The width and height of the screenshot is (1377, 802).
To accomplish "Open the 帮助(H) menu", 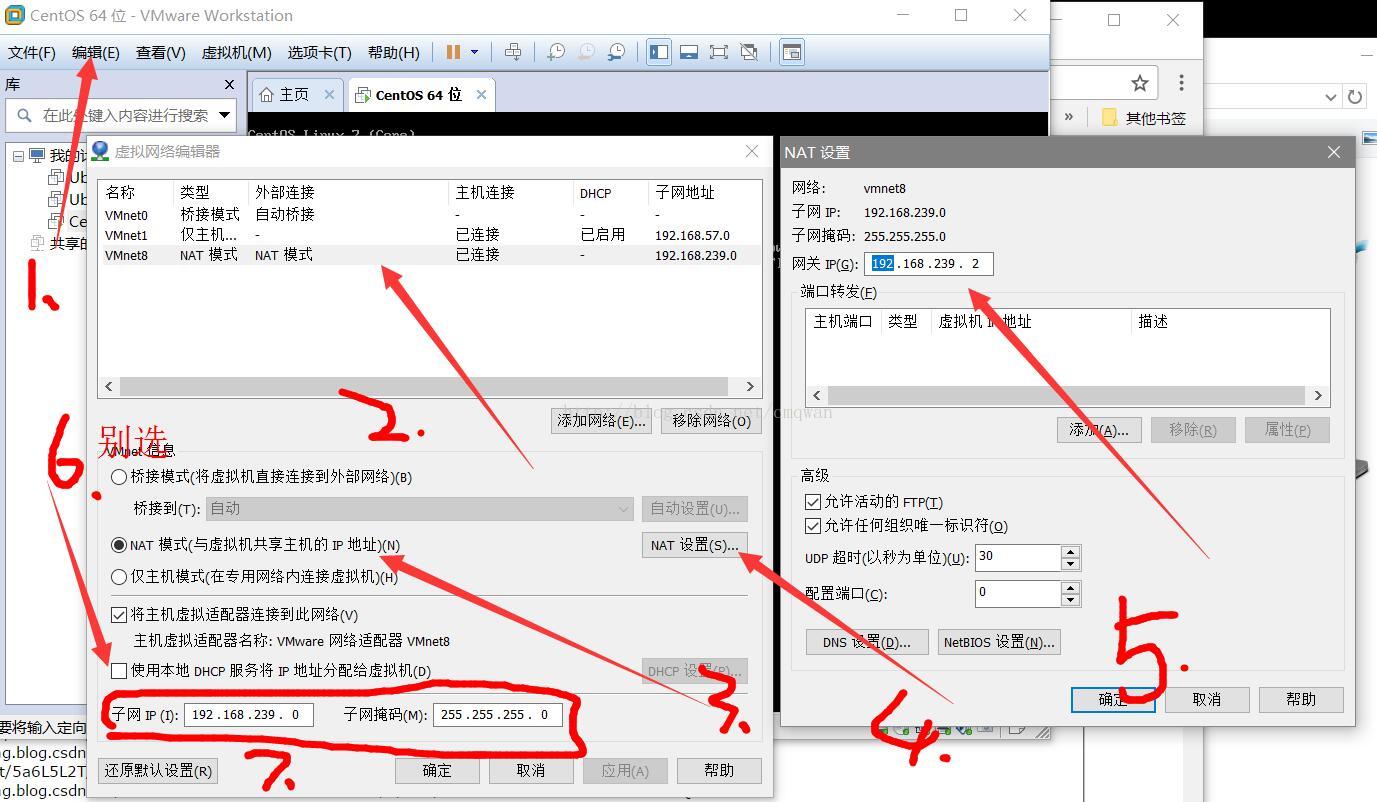I will click(394, 52).
